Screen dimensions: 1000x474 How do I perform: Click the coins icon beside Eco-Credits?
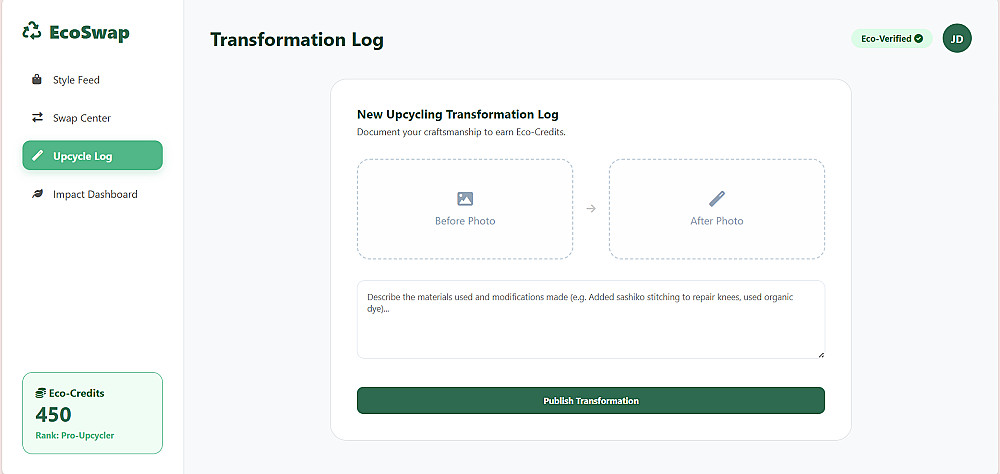pyautogui.click(x=40, y=393)
